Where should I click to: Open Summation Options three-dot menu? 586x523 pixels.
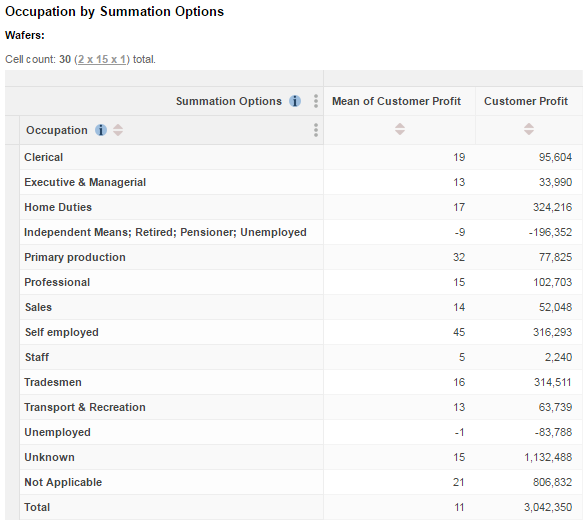pyautogui.click(x=316, y=101)
